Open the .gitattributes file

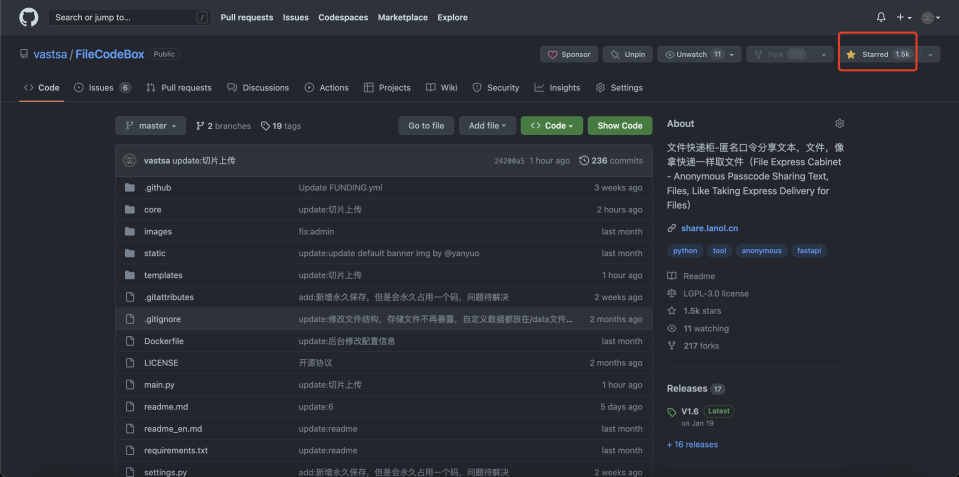pos(169,297)
